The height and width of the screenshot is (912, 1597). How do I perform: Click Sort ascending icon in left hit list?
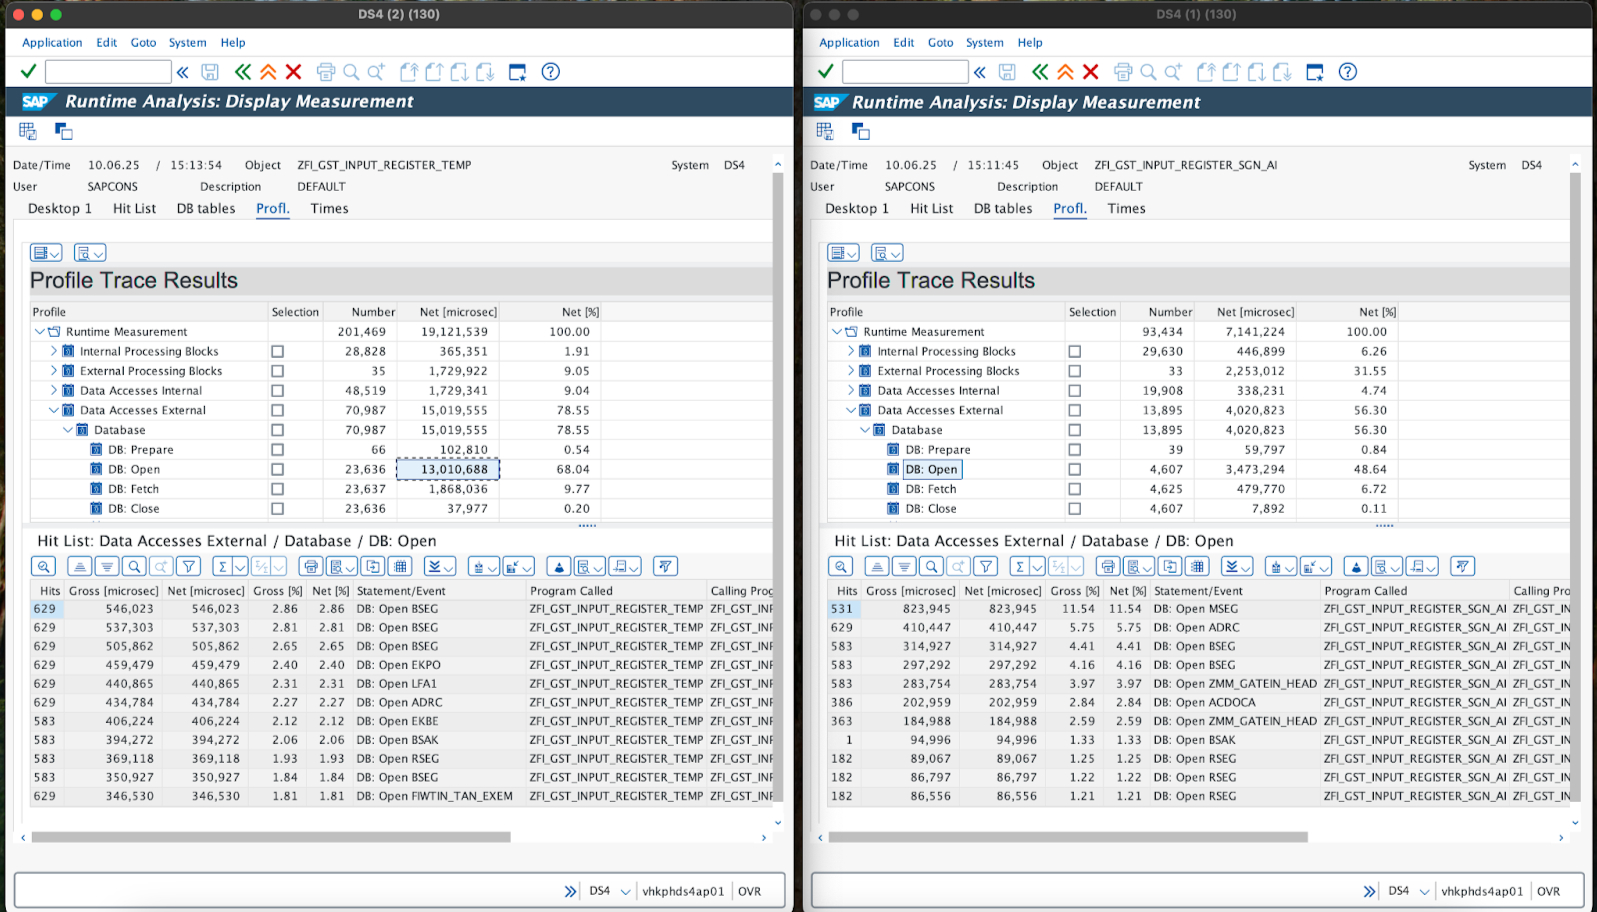point(80,566)
